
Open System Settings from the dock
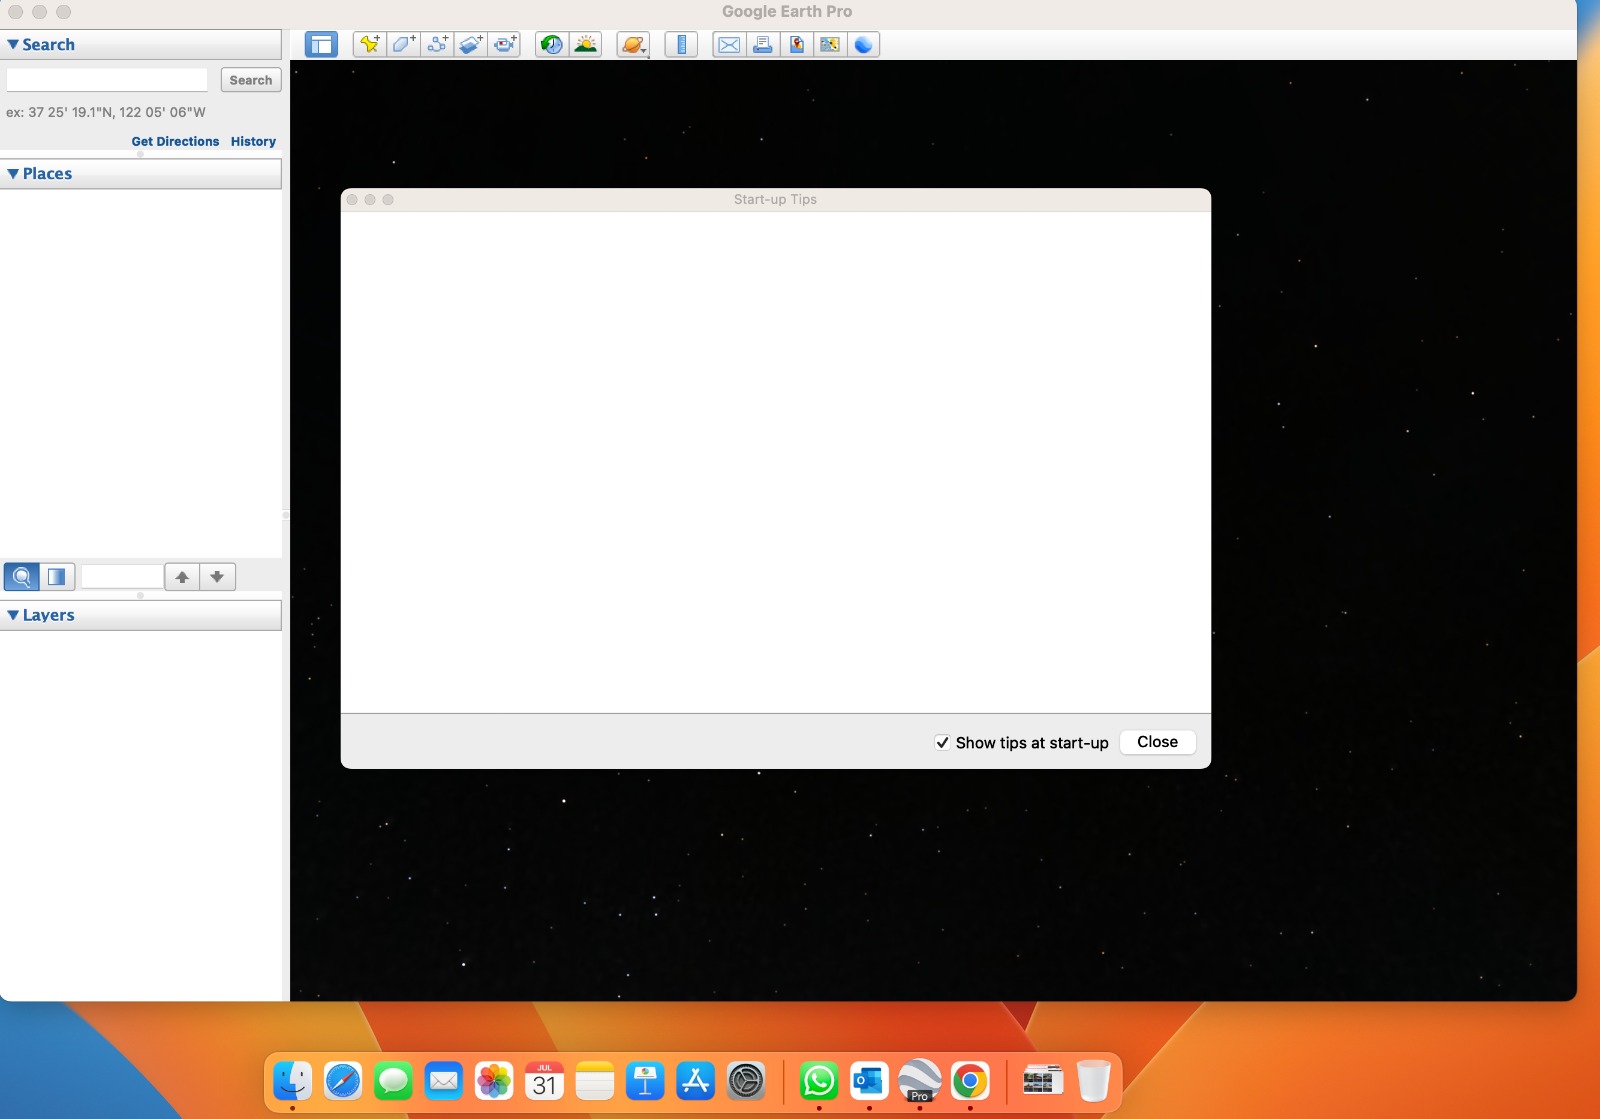(x=746, y=1081)
